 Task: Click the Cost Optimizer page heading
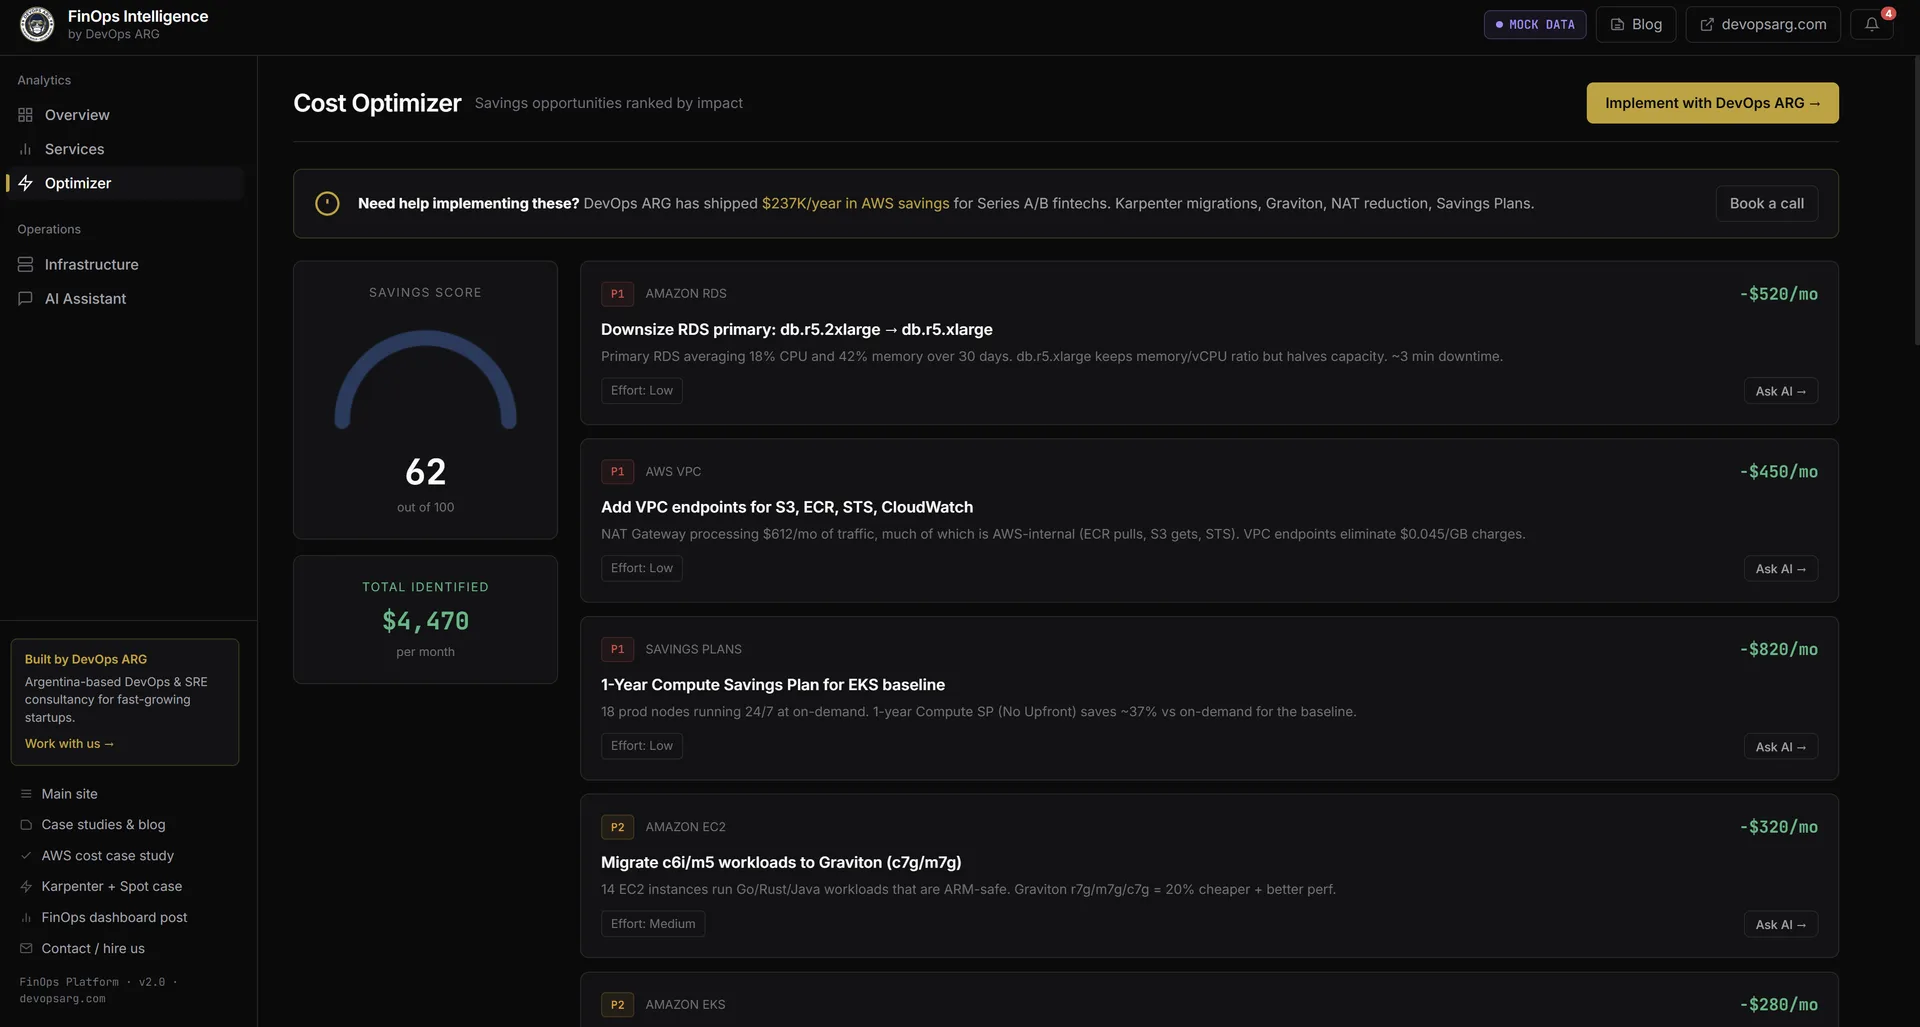coord(377,103)
